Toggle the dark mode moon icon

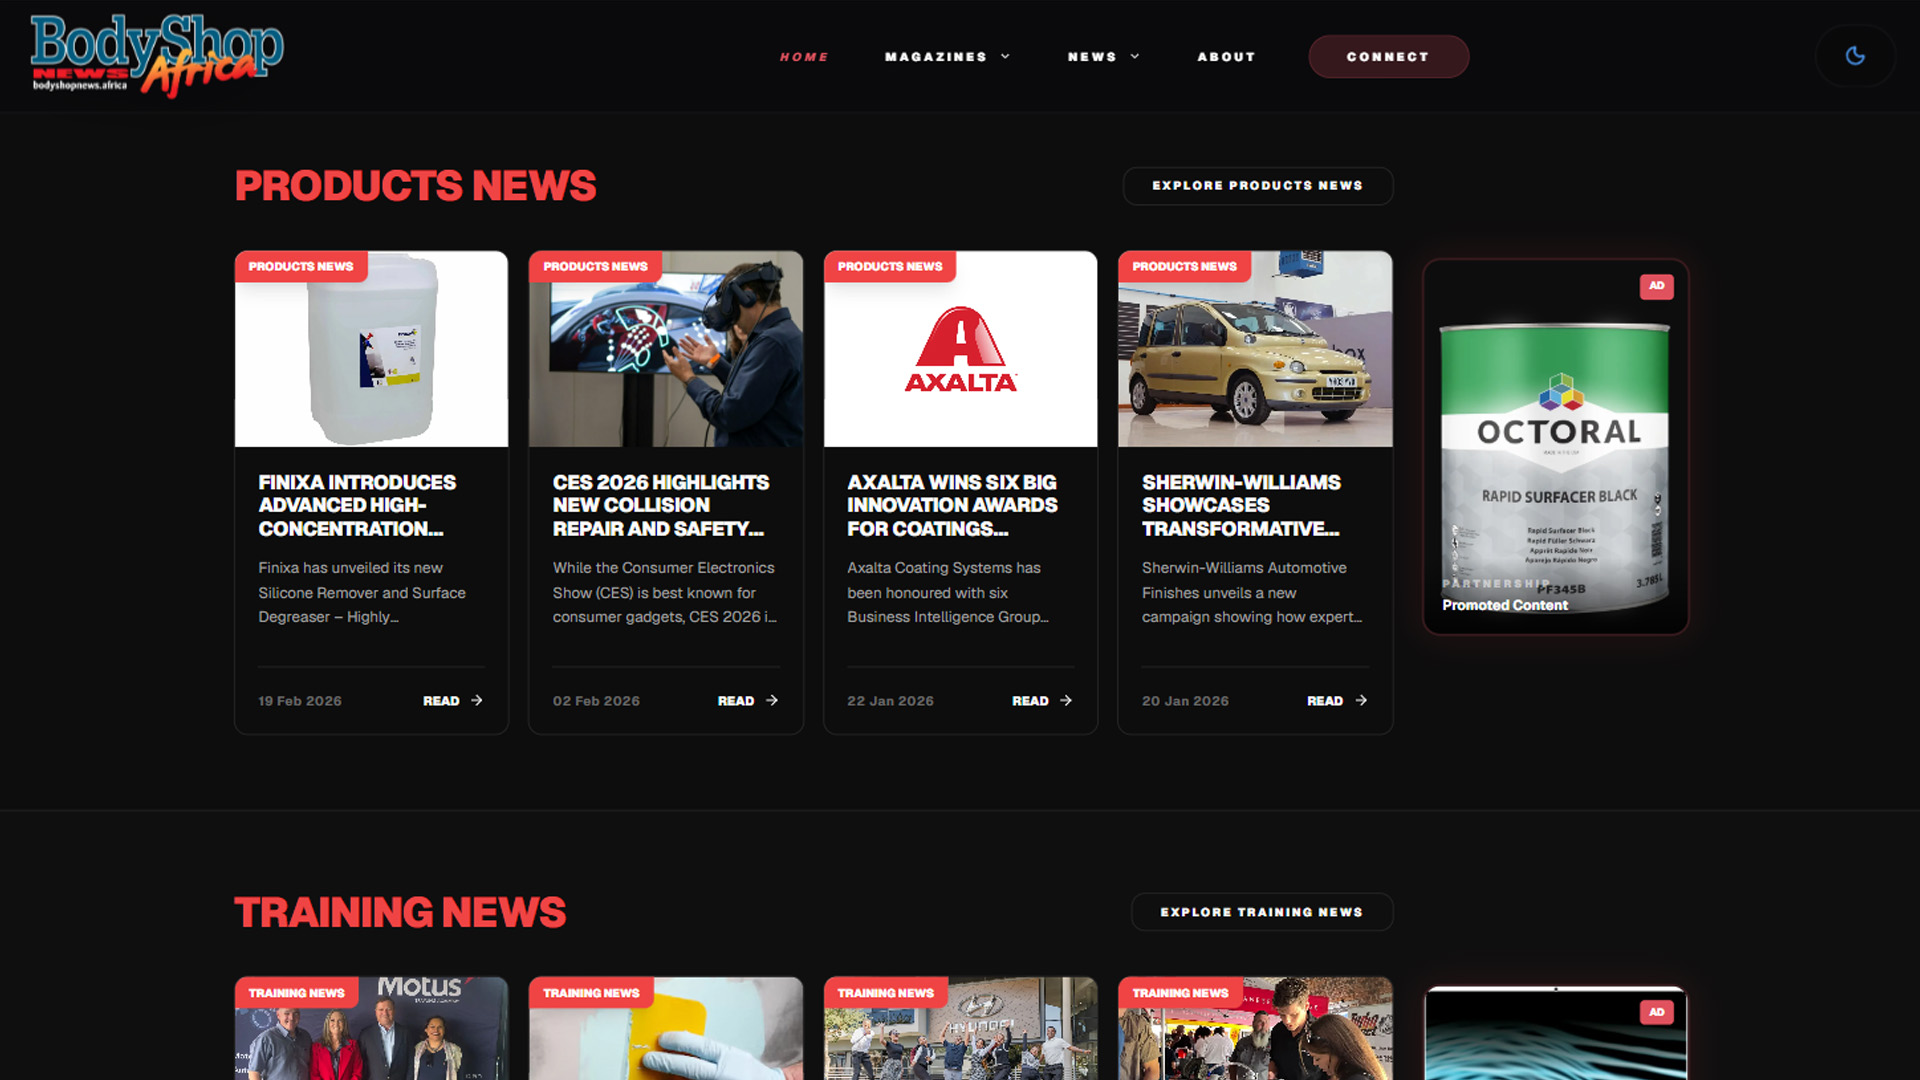pos(1855,56)
